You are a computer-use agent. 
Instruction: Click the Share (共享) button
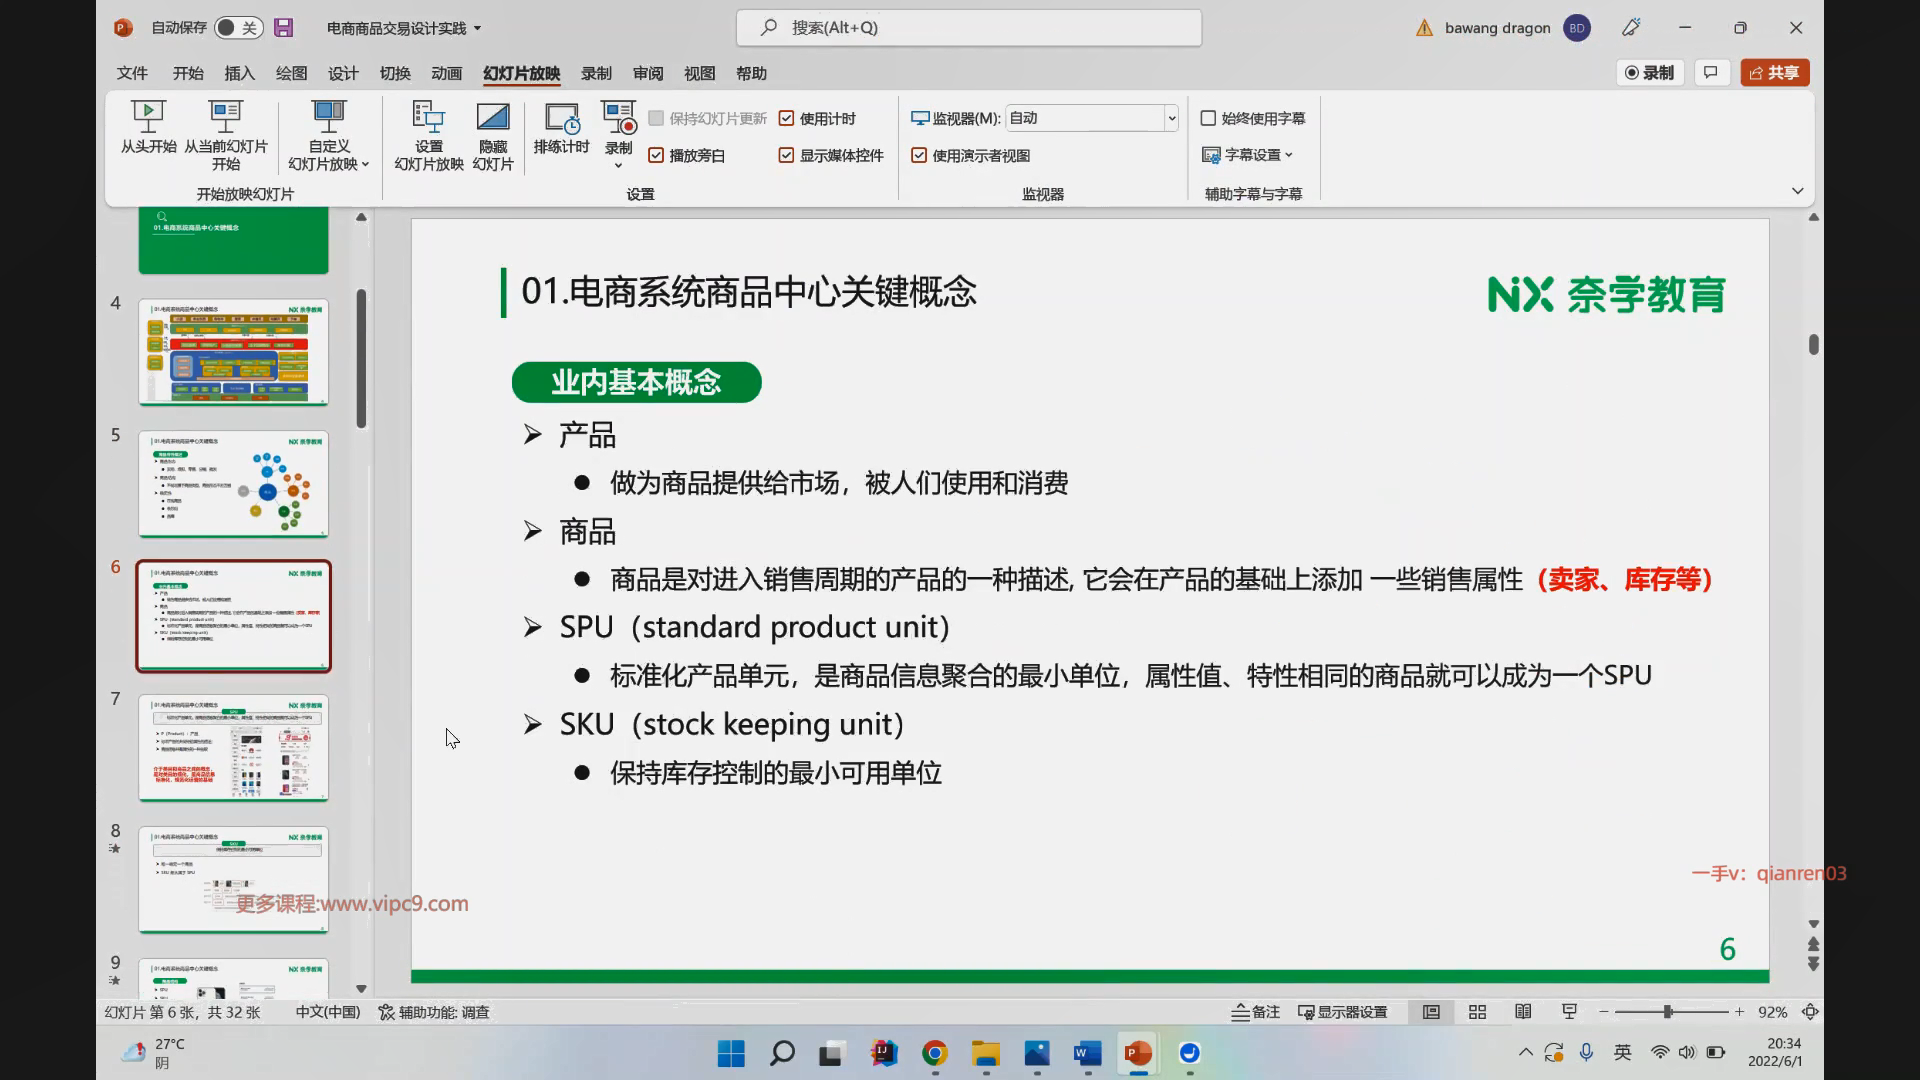(x=1775, y=73)
